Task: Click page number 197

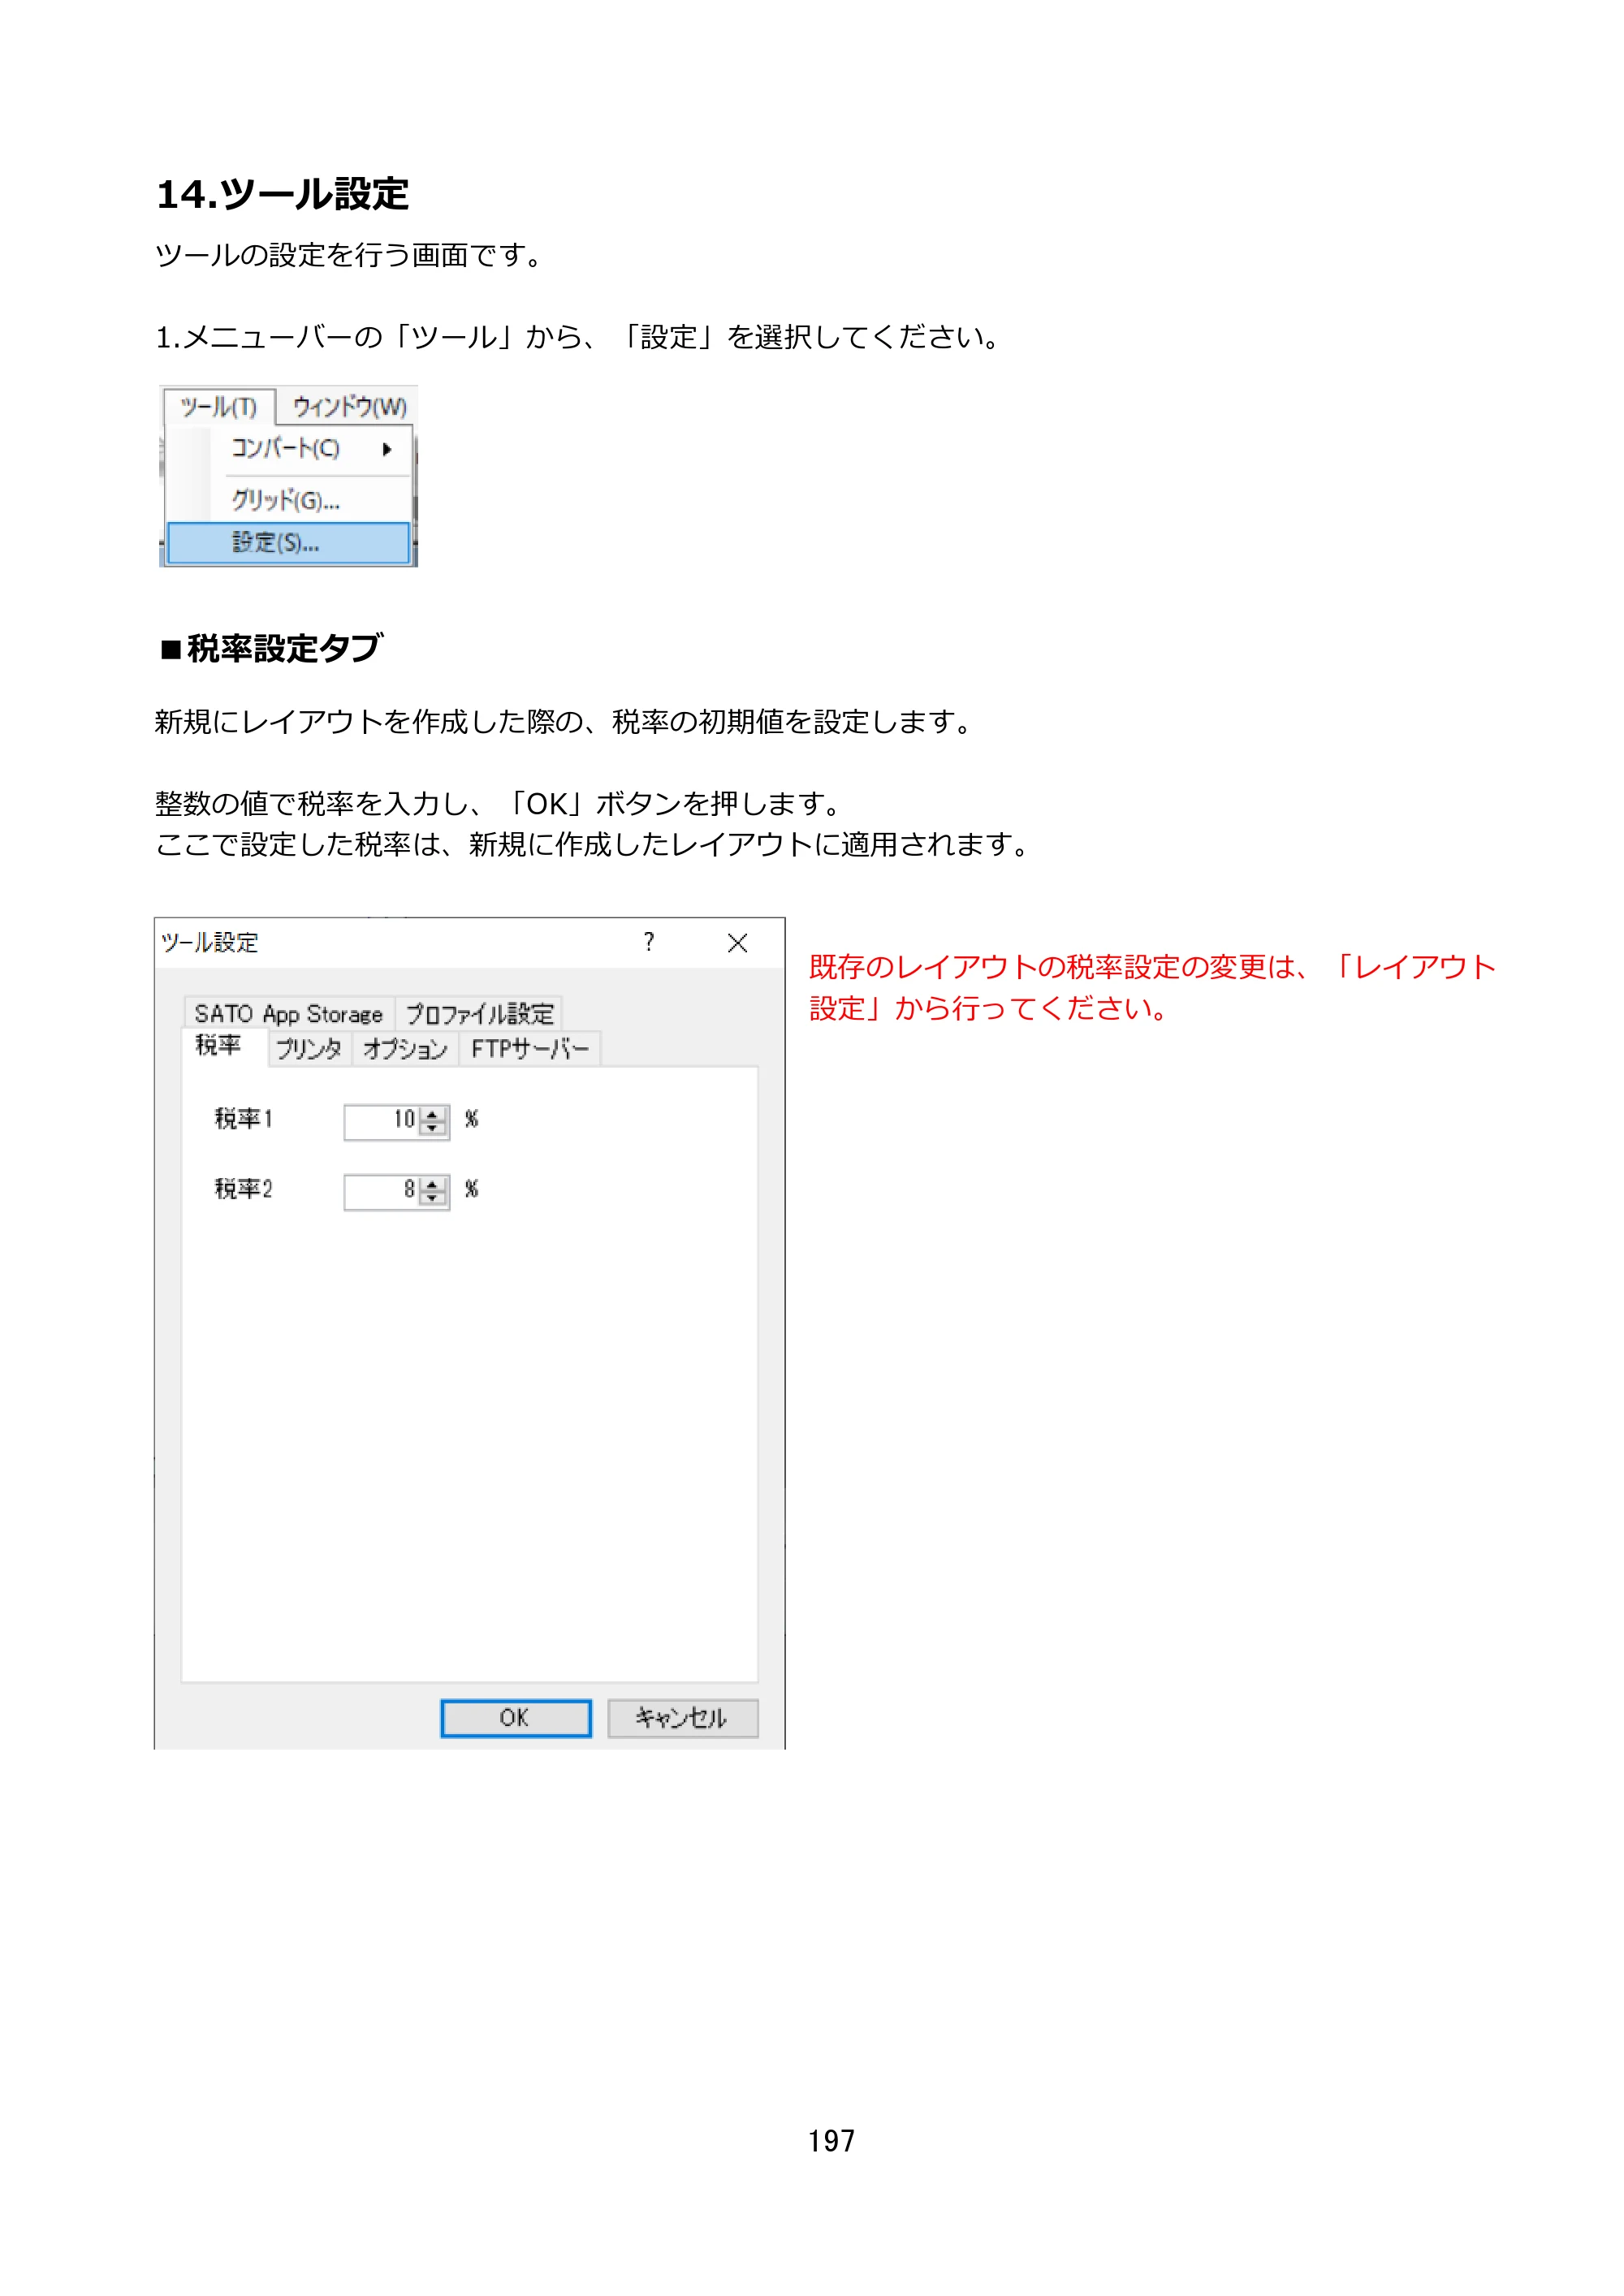Action: point(832,2140)
